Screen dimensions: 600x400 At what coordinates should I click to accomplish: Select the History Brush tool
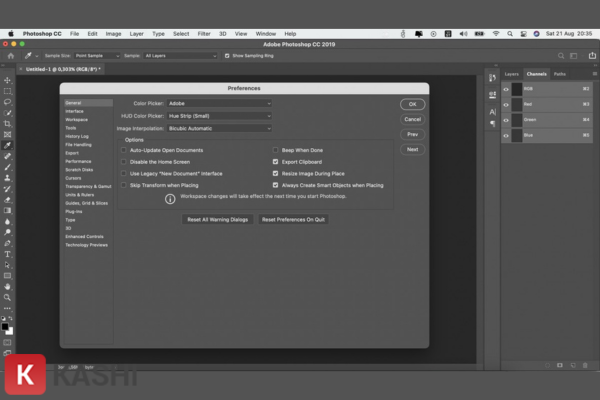(x=7, y=189)
